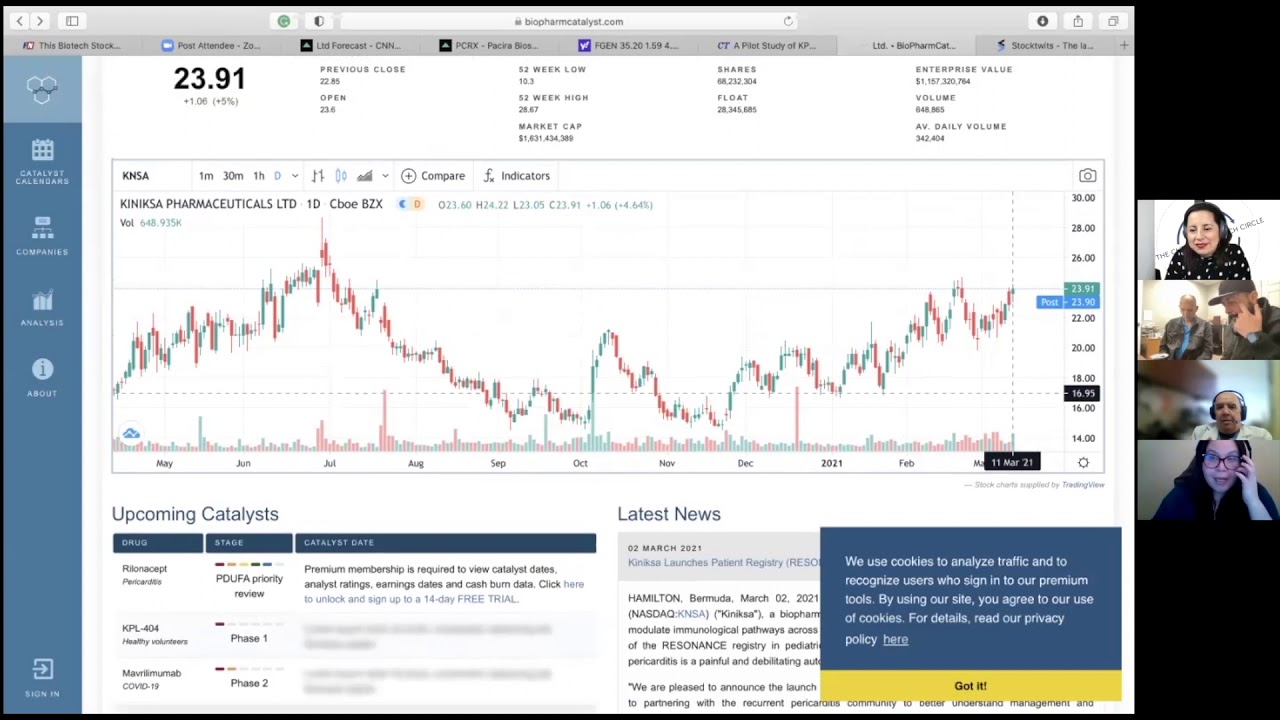
Task: Click the Sign In sidebar icon
Action: pyautogui.click(x=42, y=677)
